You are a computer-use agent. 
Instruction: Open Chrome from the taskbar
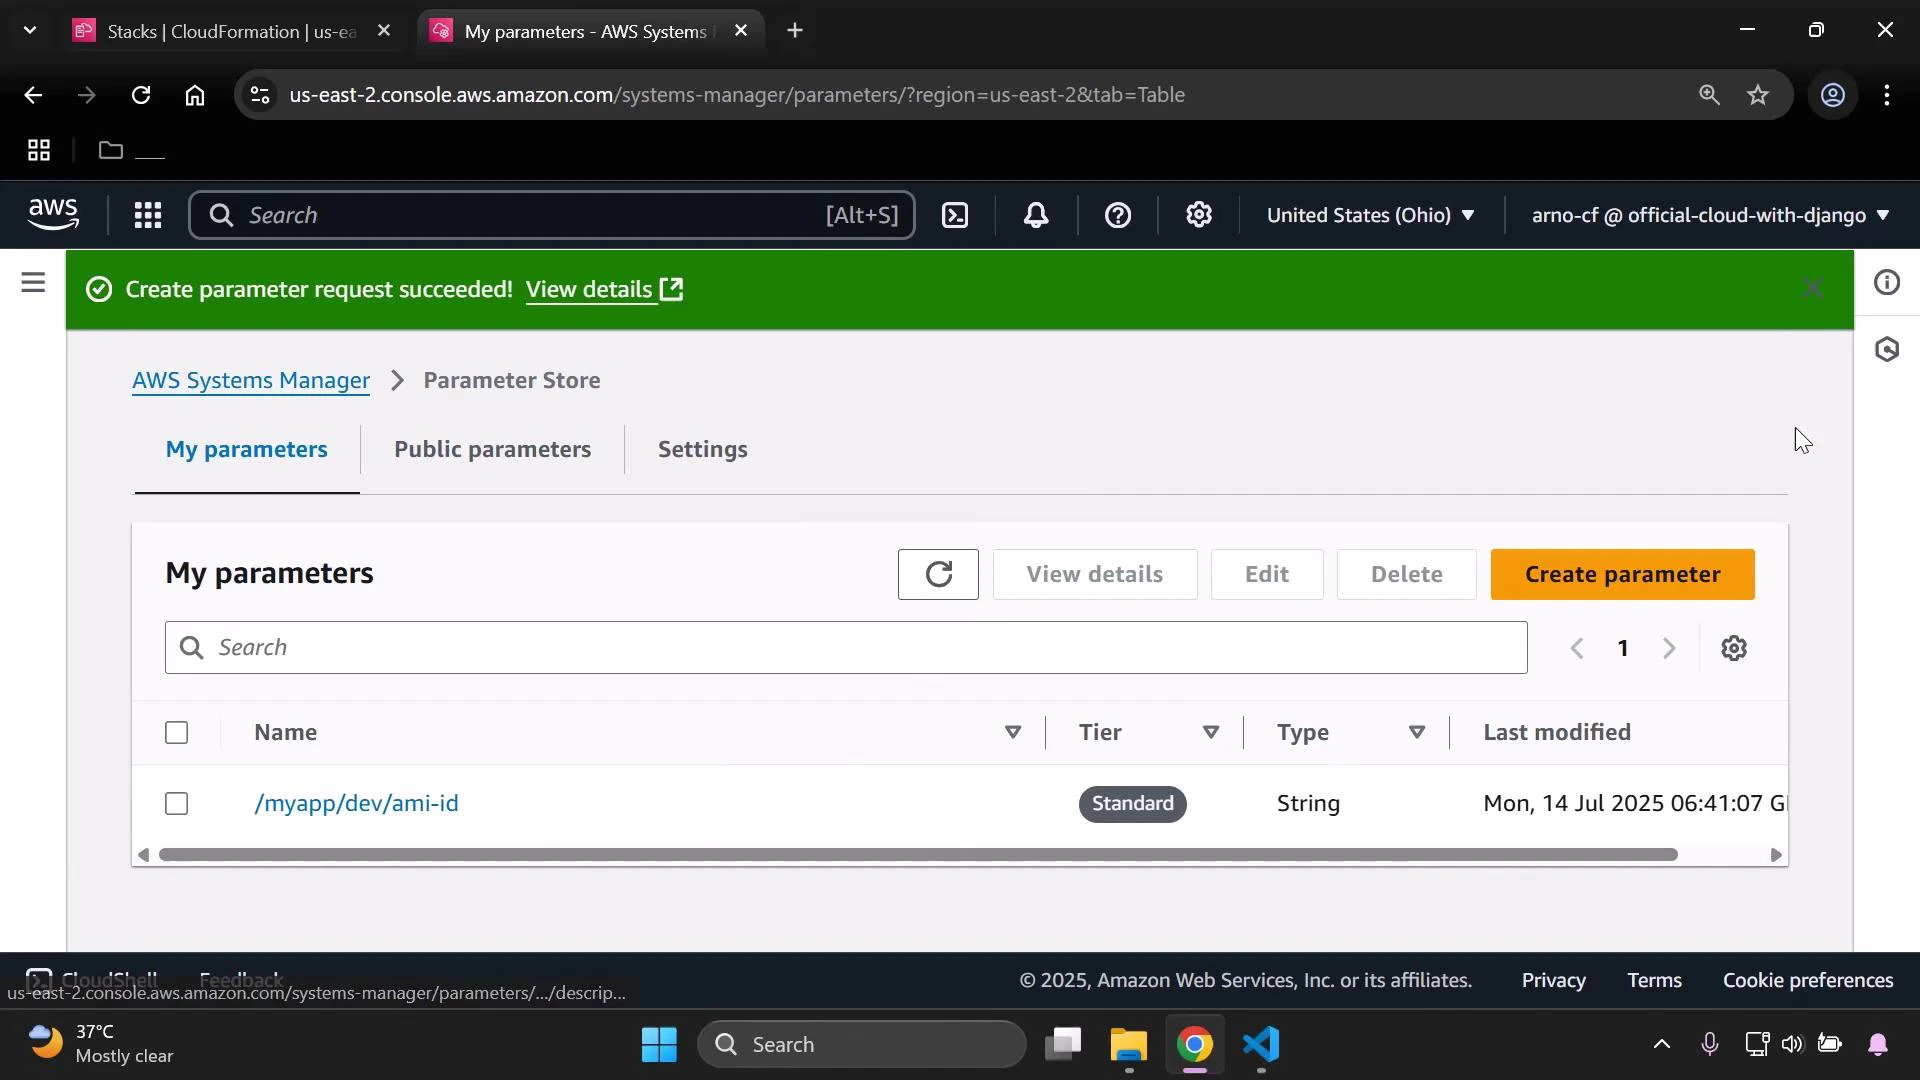point(1195,1044)
